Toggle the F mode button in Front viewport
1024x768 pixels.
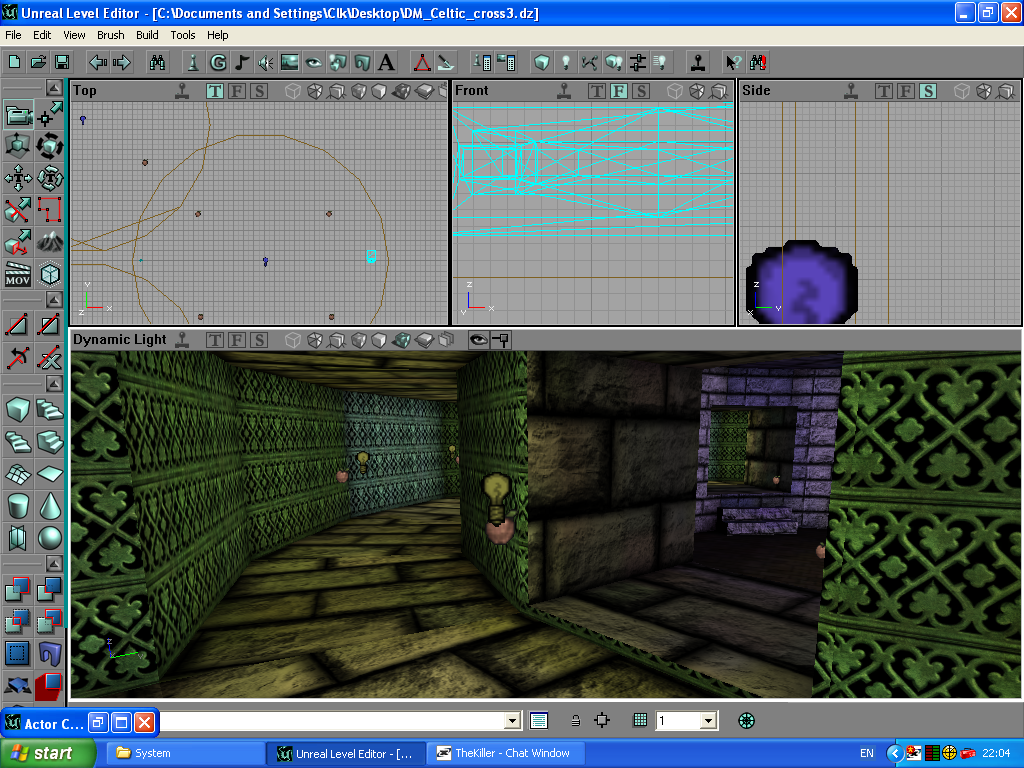point(619,91)
